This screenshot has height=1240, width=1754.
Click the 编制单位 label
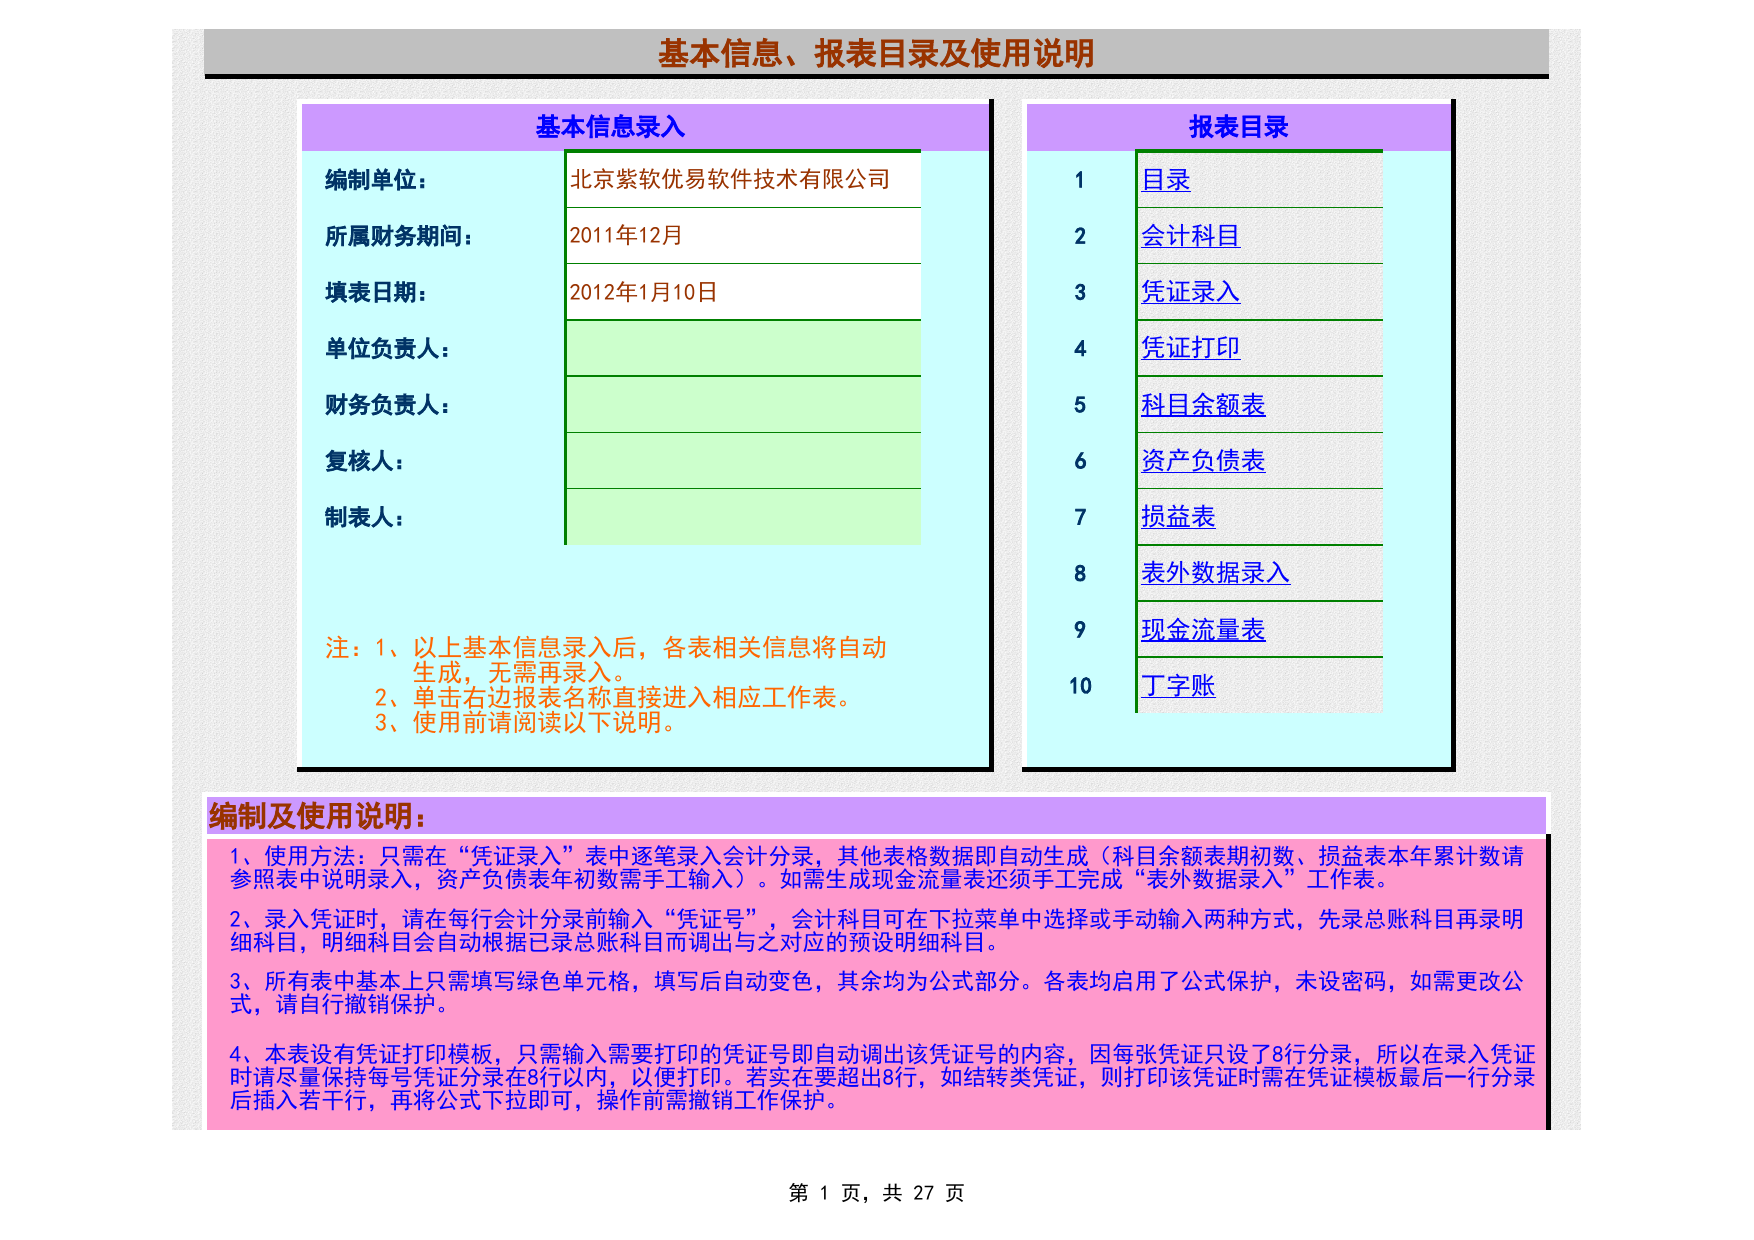tap(376, 180)
